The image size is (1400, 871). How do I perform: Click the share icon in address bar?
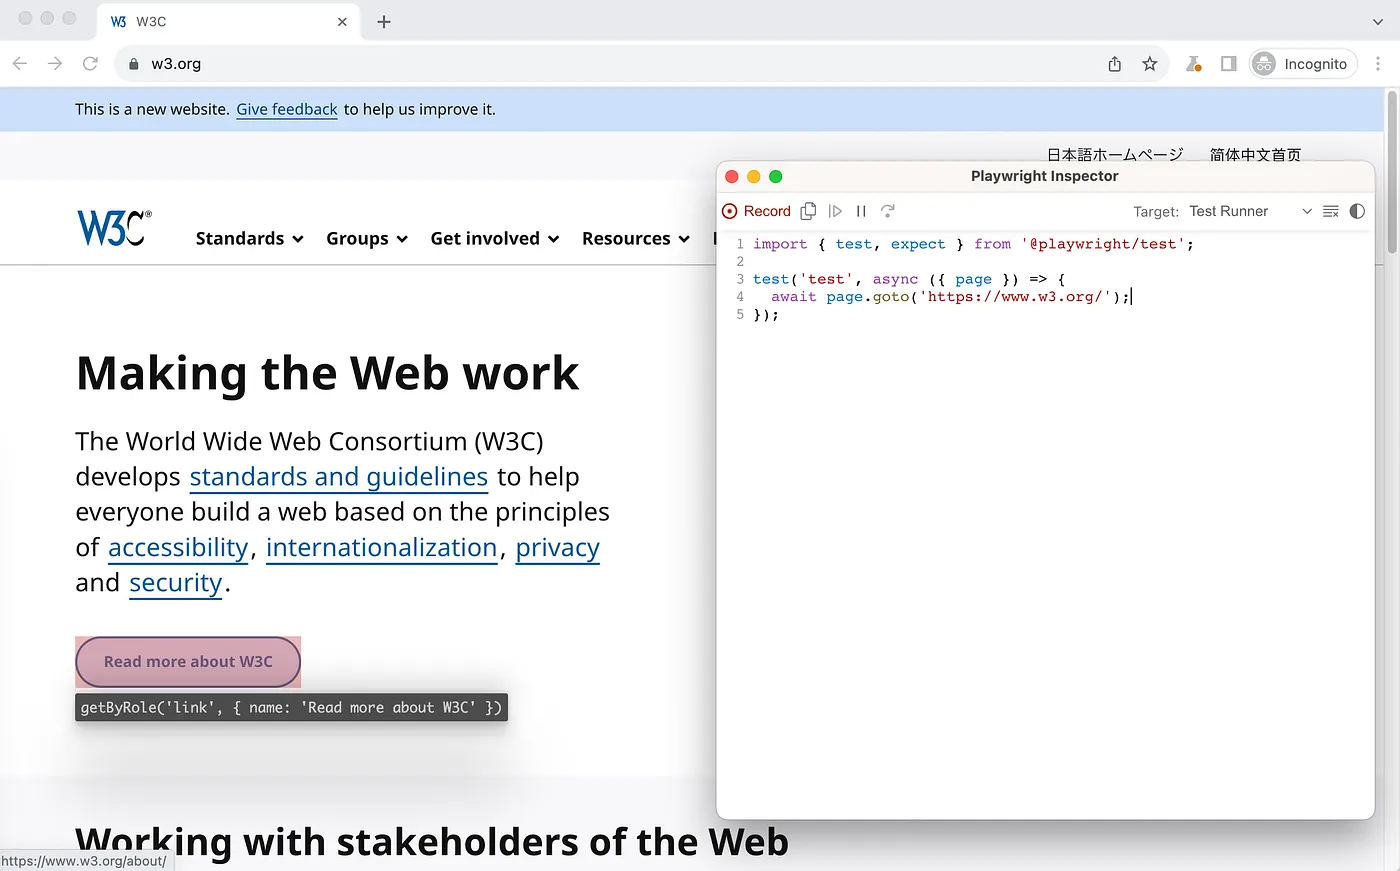(1115, 64)
